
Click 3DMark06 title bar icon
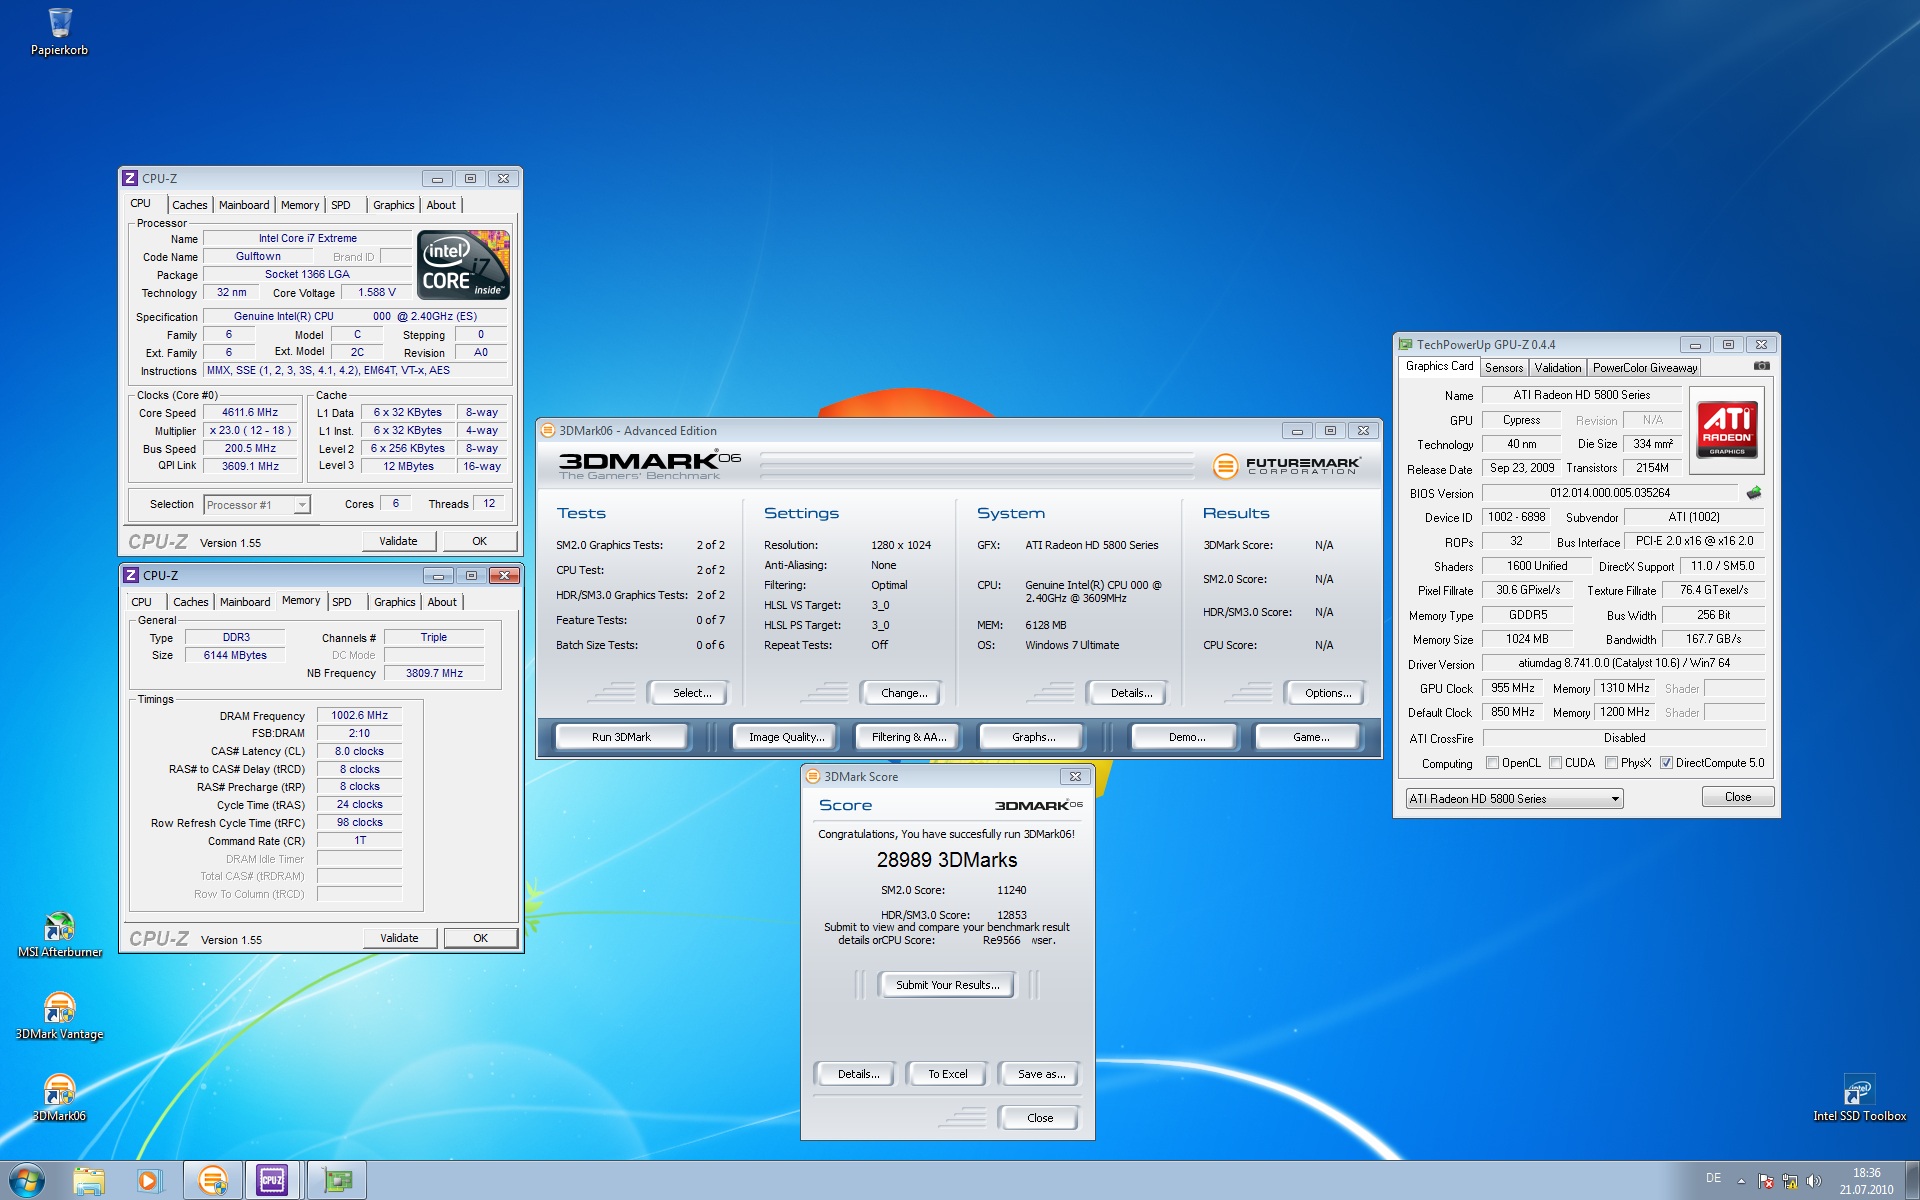(548, 430)
